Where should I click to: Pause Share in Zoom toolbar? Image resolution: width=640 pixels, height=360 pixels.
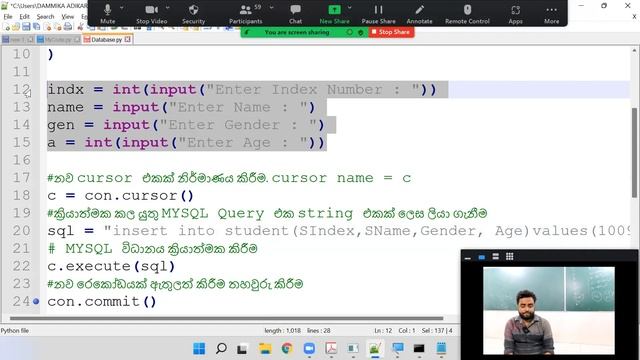tap(378, 13)
